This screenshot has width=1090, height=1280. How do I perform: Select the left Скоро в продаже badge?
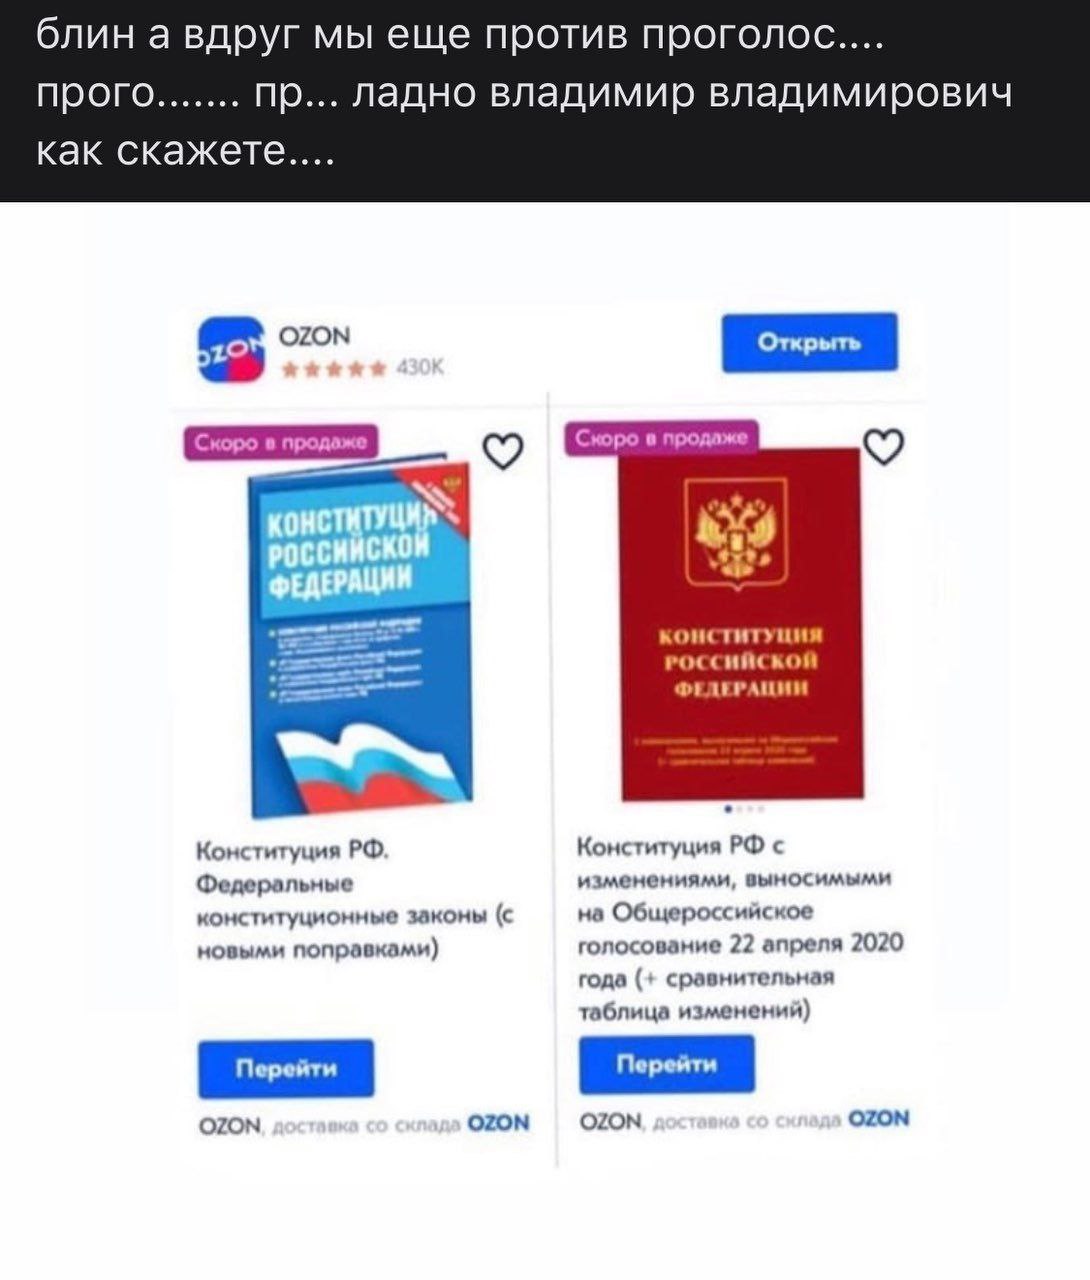pos(282,442)
